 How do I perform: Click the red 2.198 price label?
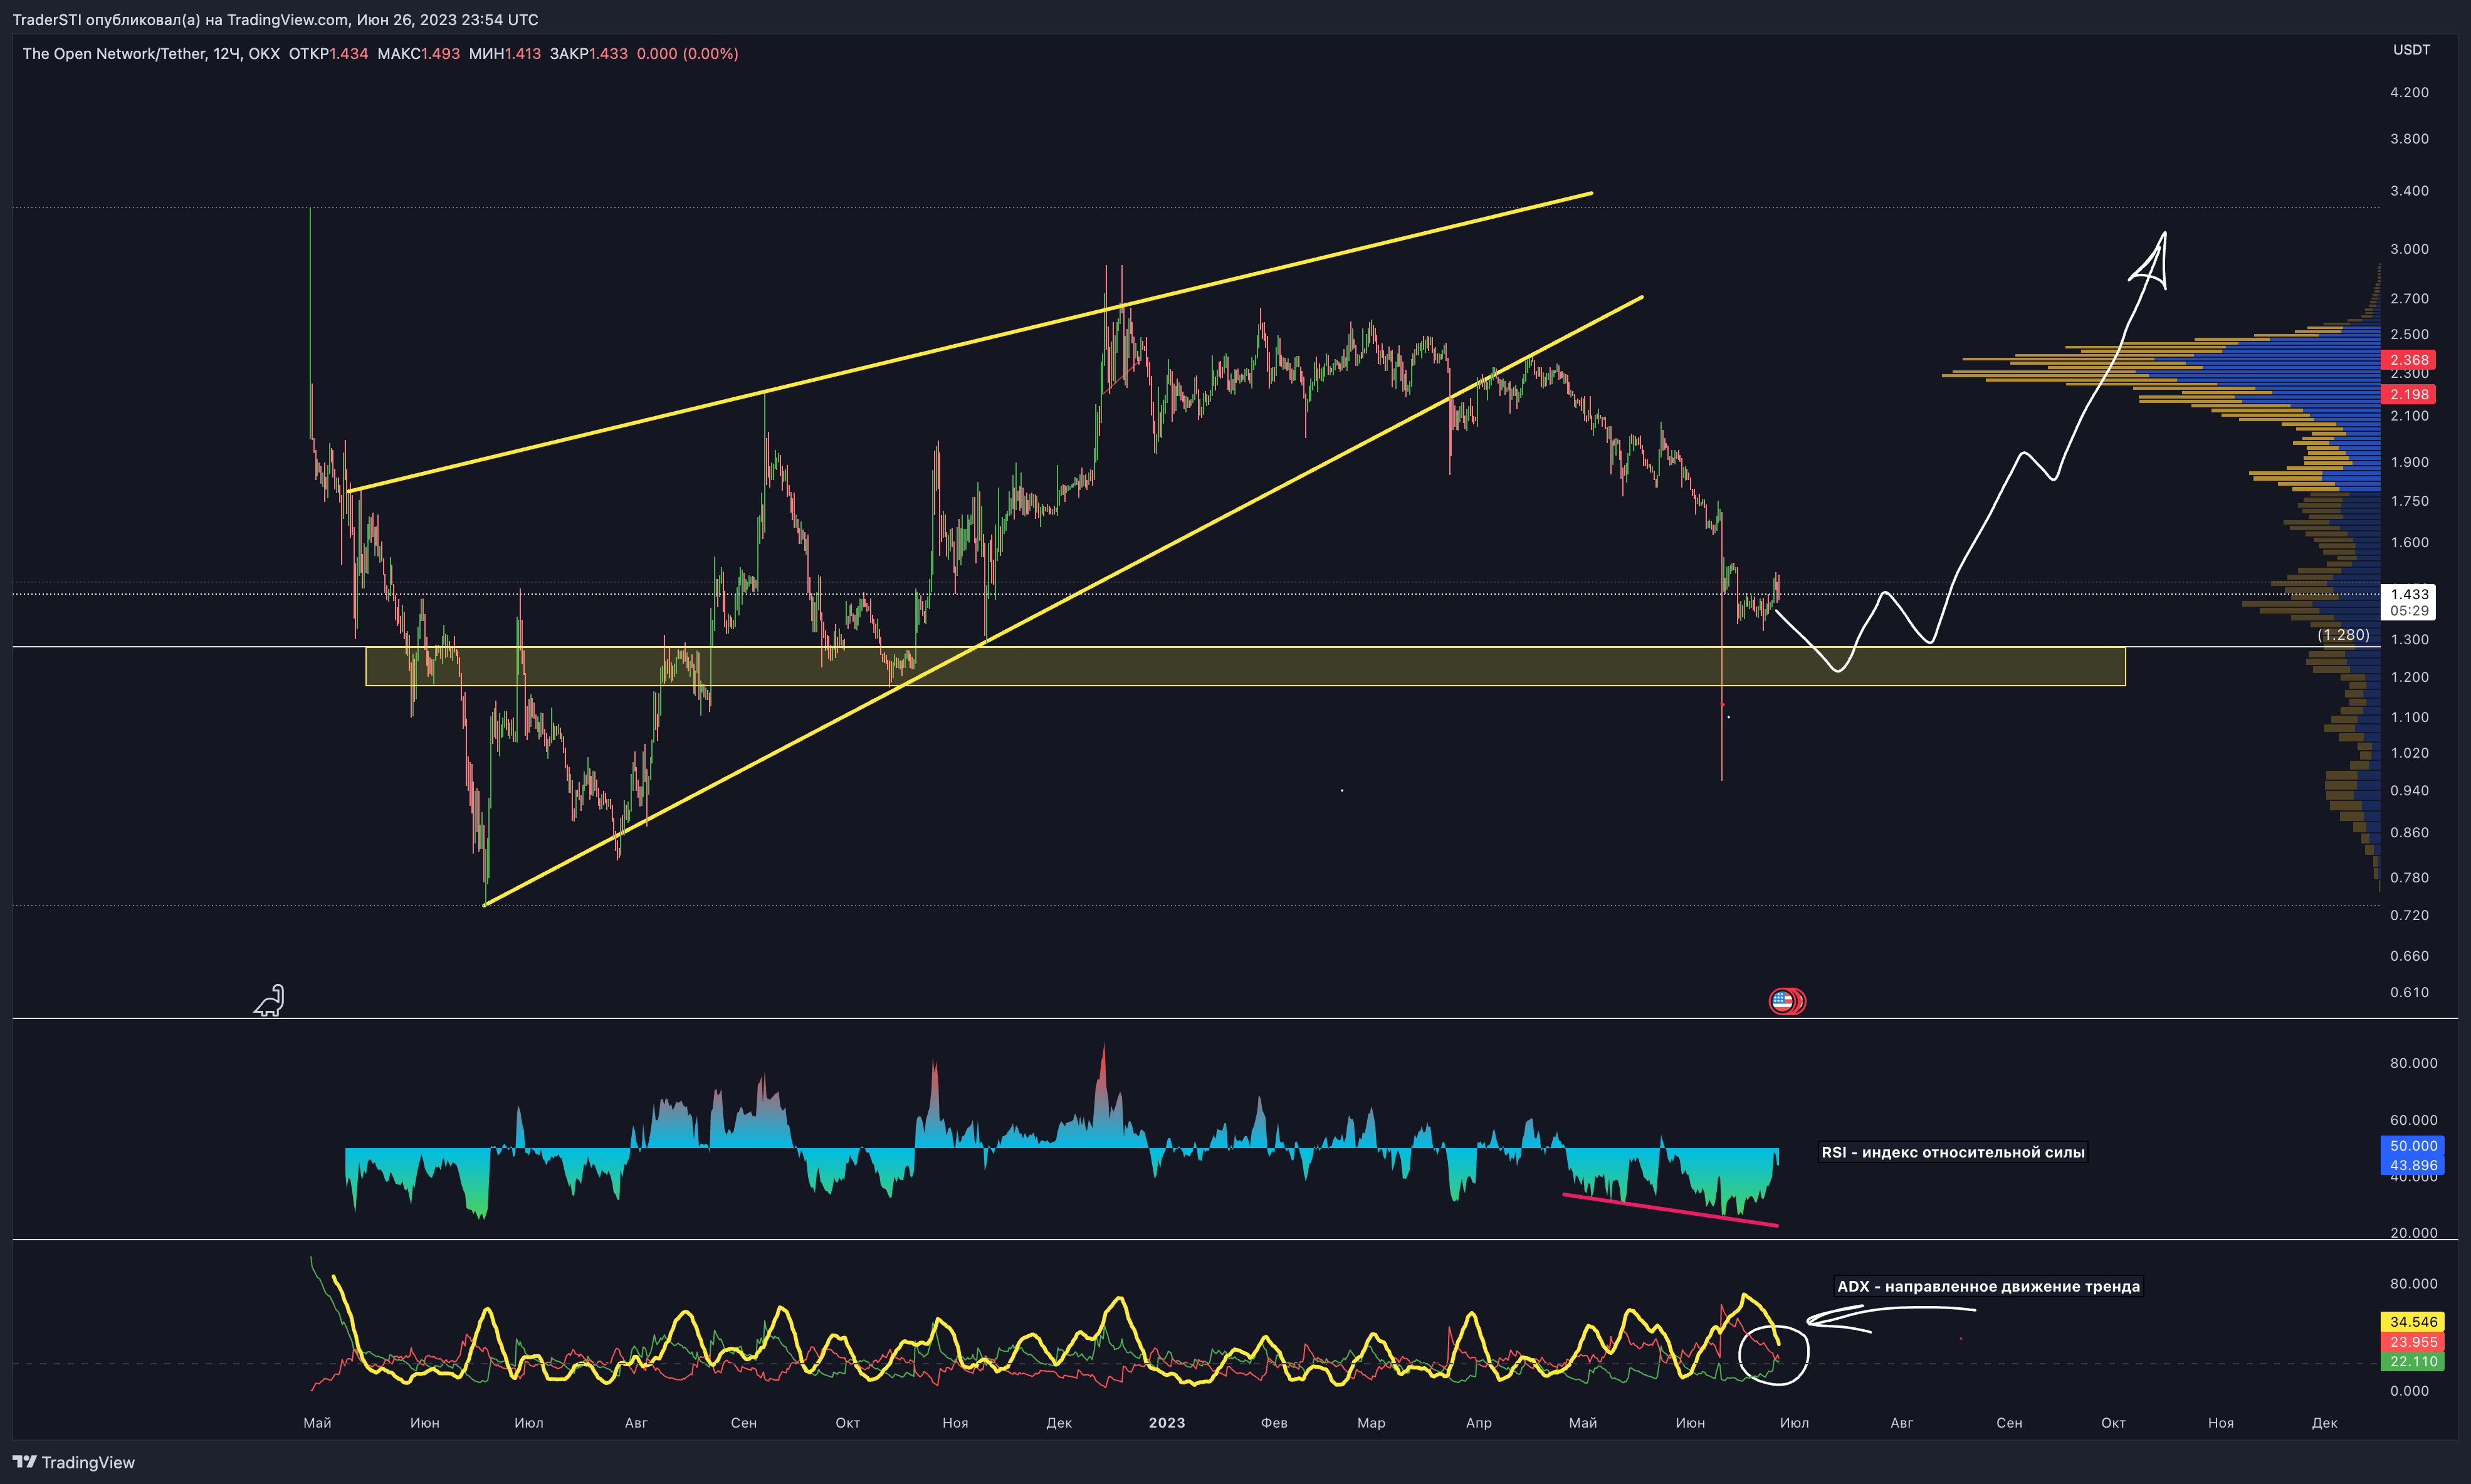coord(2408,394)
